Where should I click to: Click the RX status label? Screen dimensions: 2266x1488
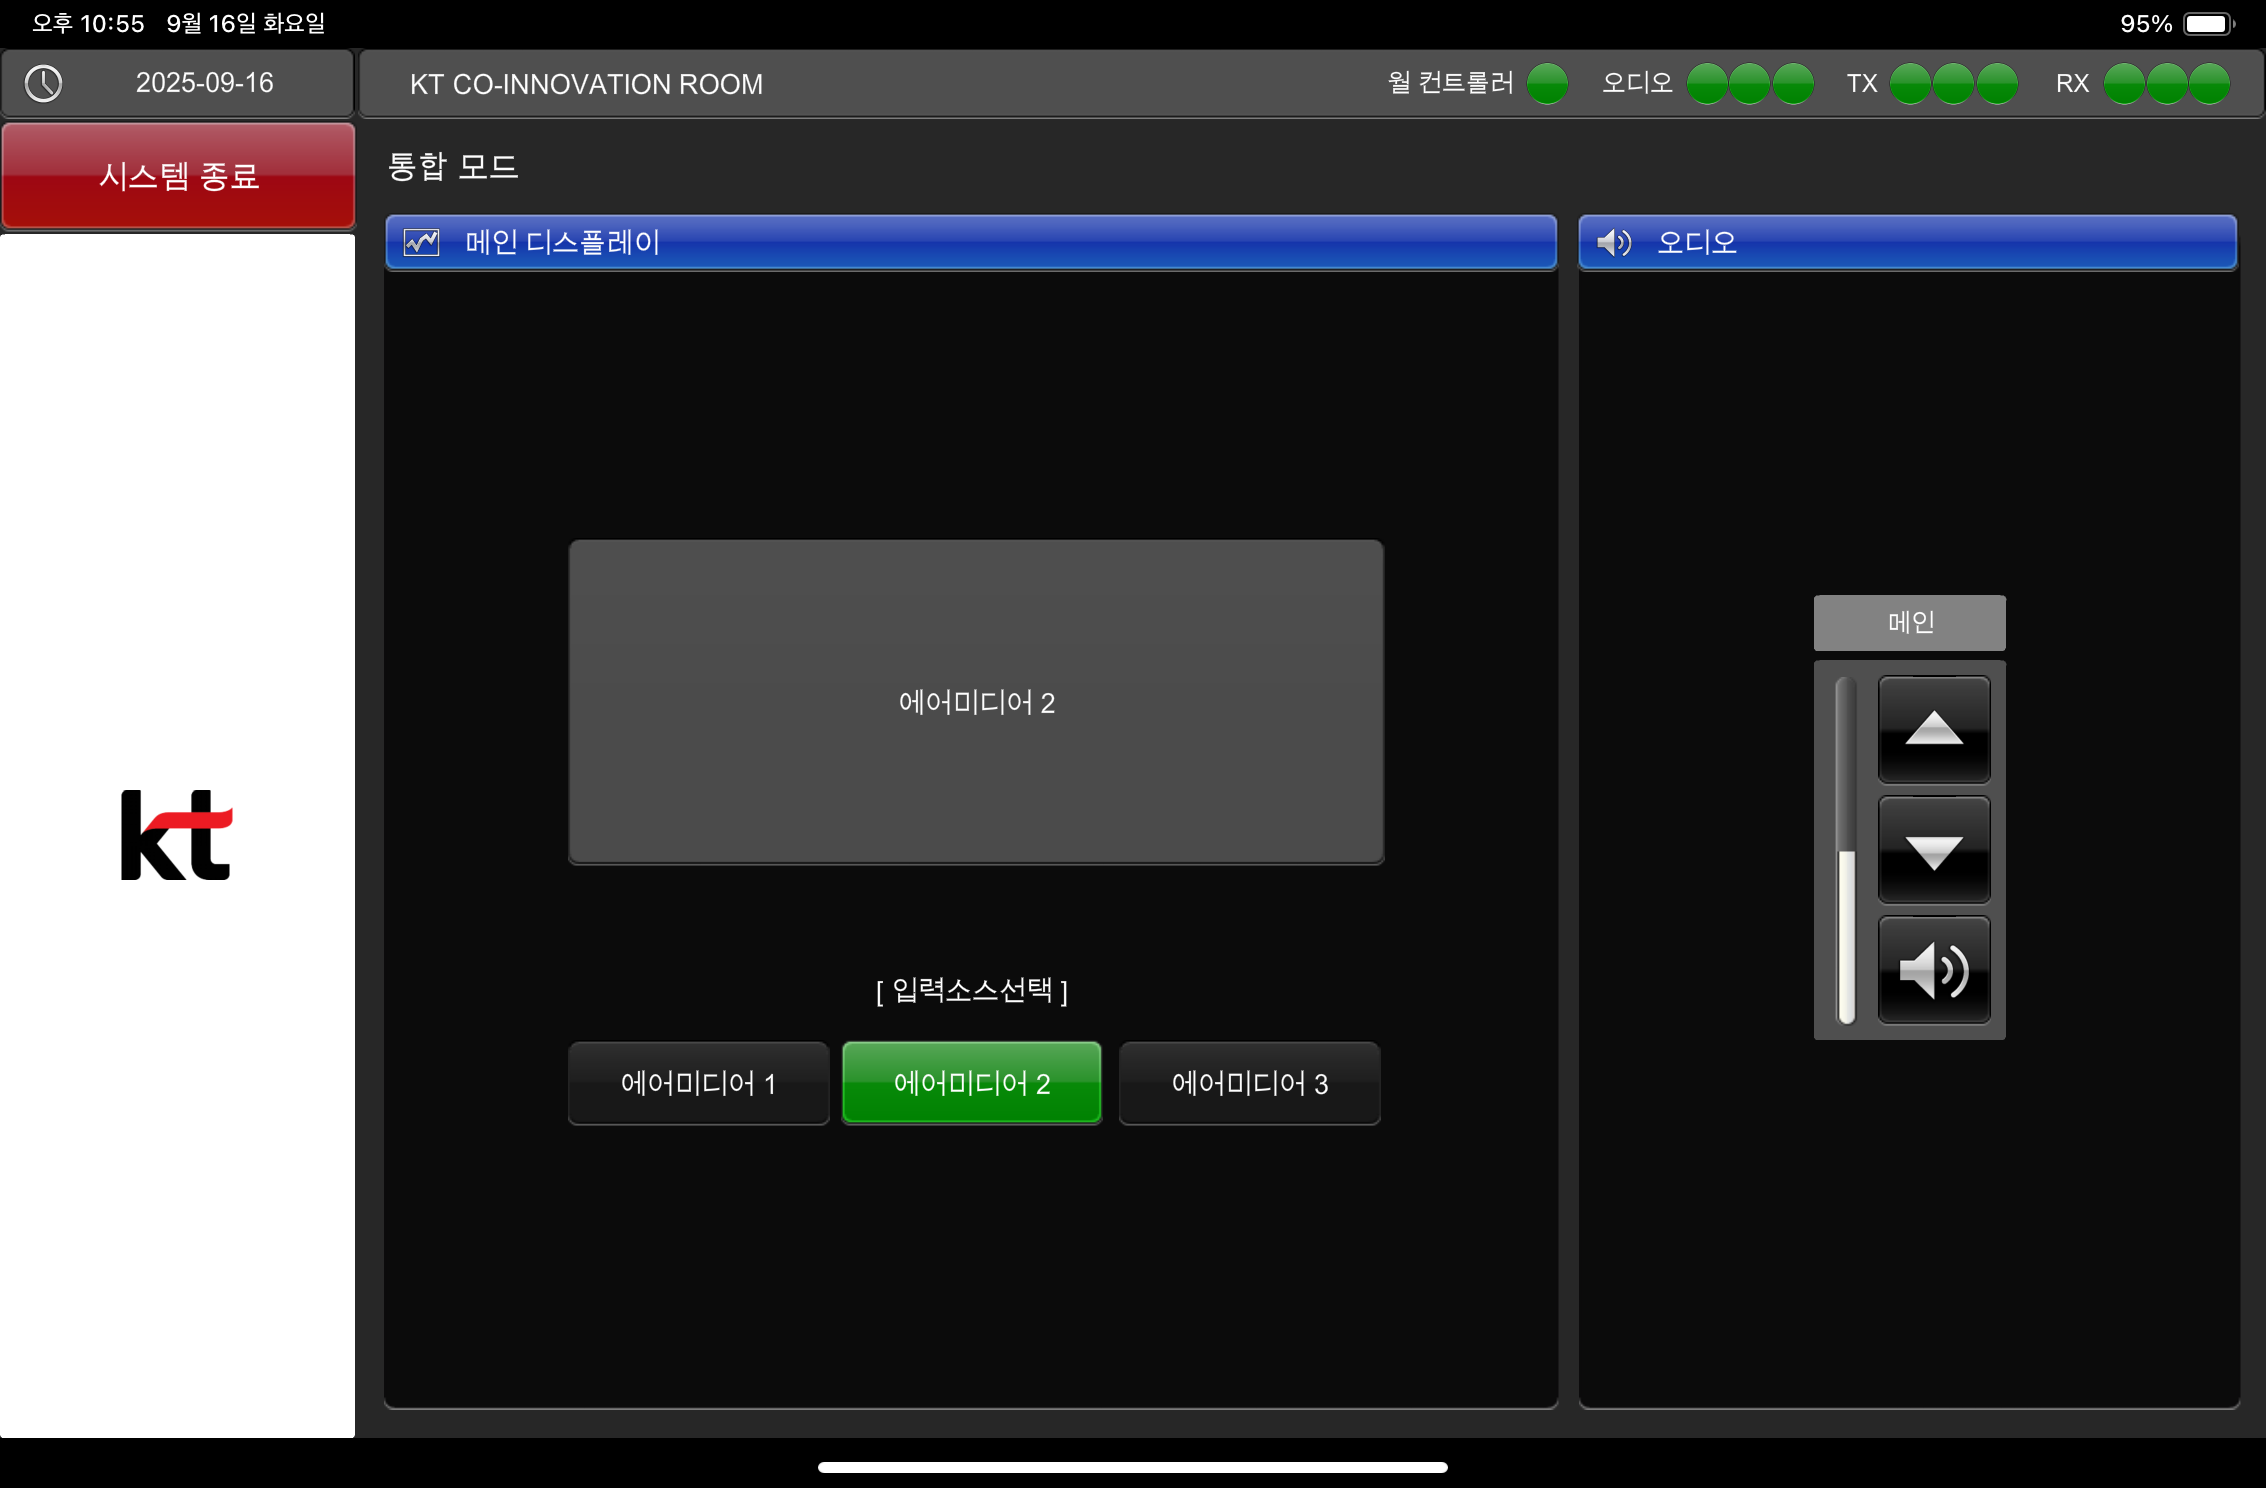pyautogui.click(x=2072, y=84)
